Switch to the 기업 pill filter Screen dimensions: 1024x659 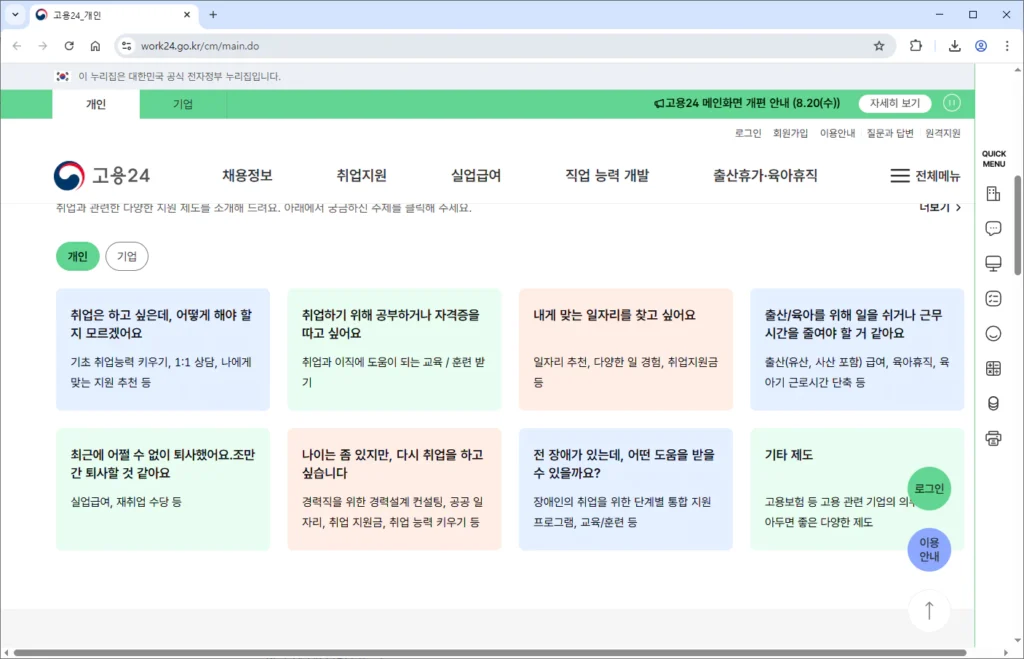click(126, 256)
